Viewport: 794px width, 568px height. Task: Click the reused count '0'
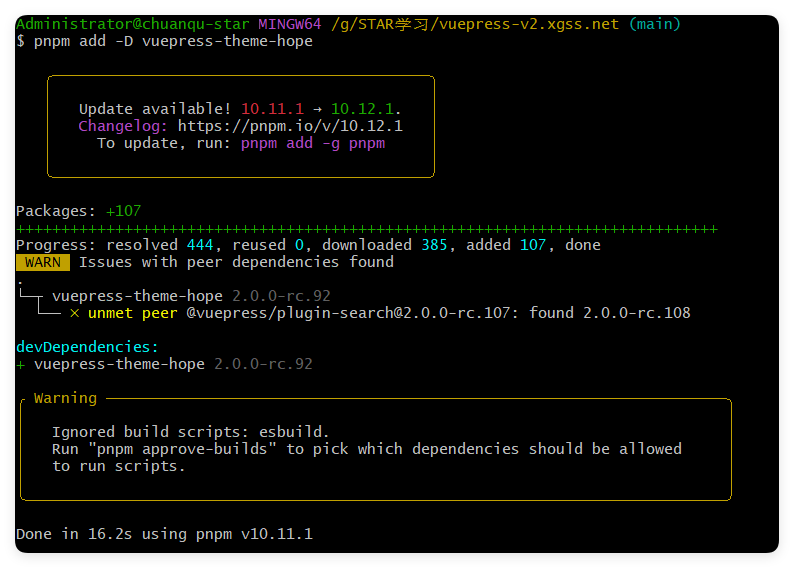coord(299,245)
